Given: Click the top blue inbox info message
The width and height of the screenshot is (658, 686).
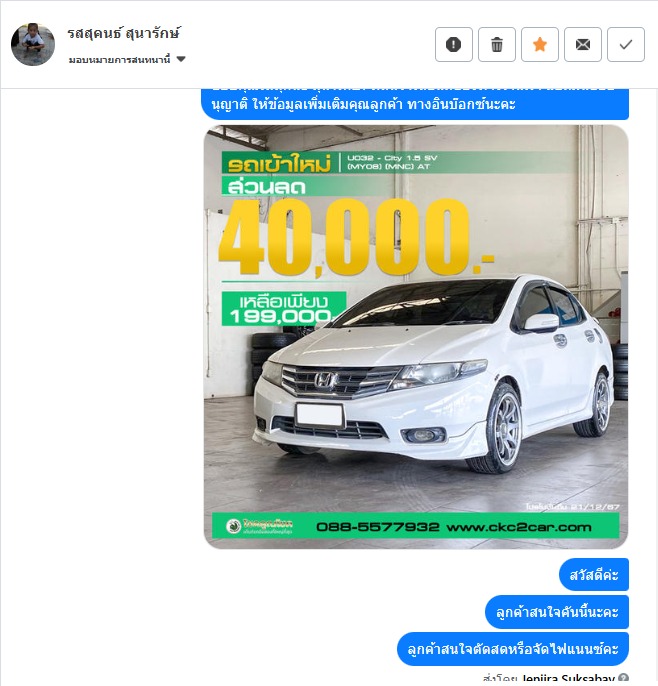Looking at the screenshot, I should [x=415, y=103].
